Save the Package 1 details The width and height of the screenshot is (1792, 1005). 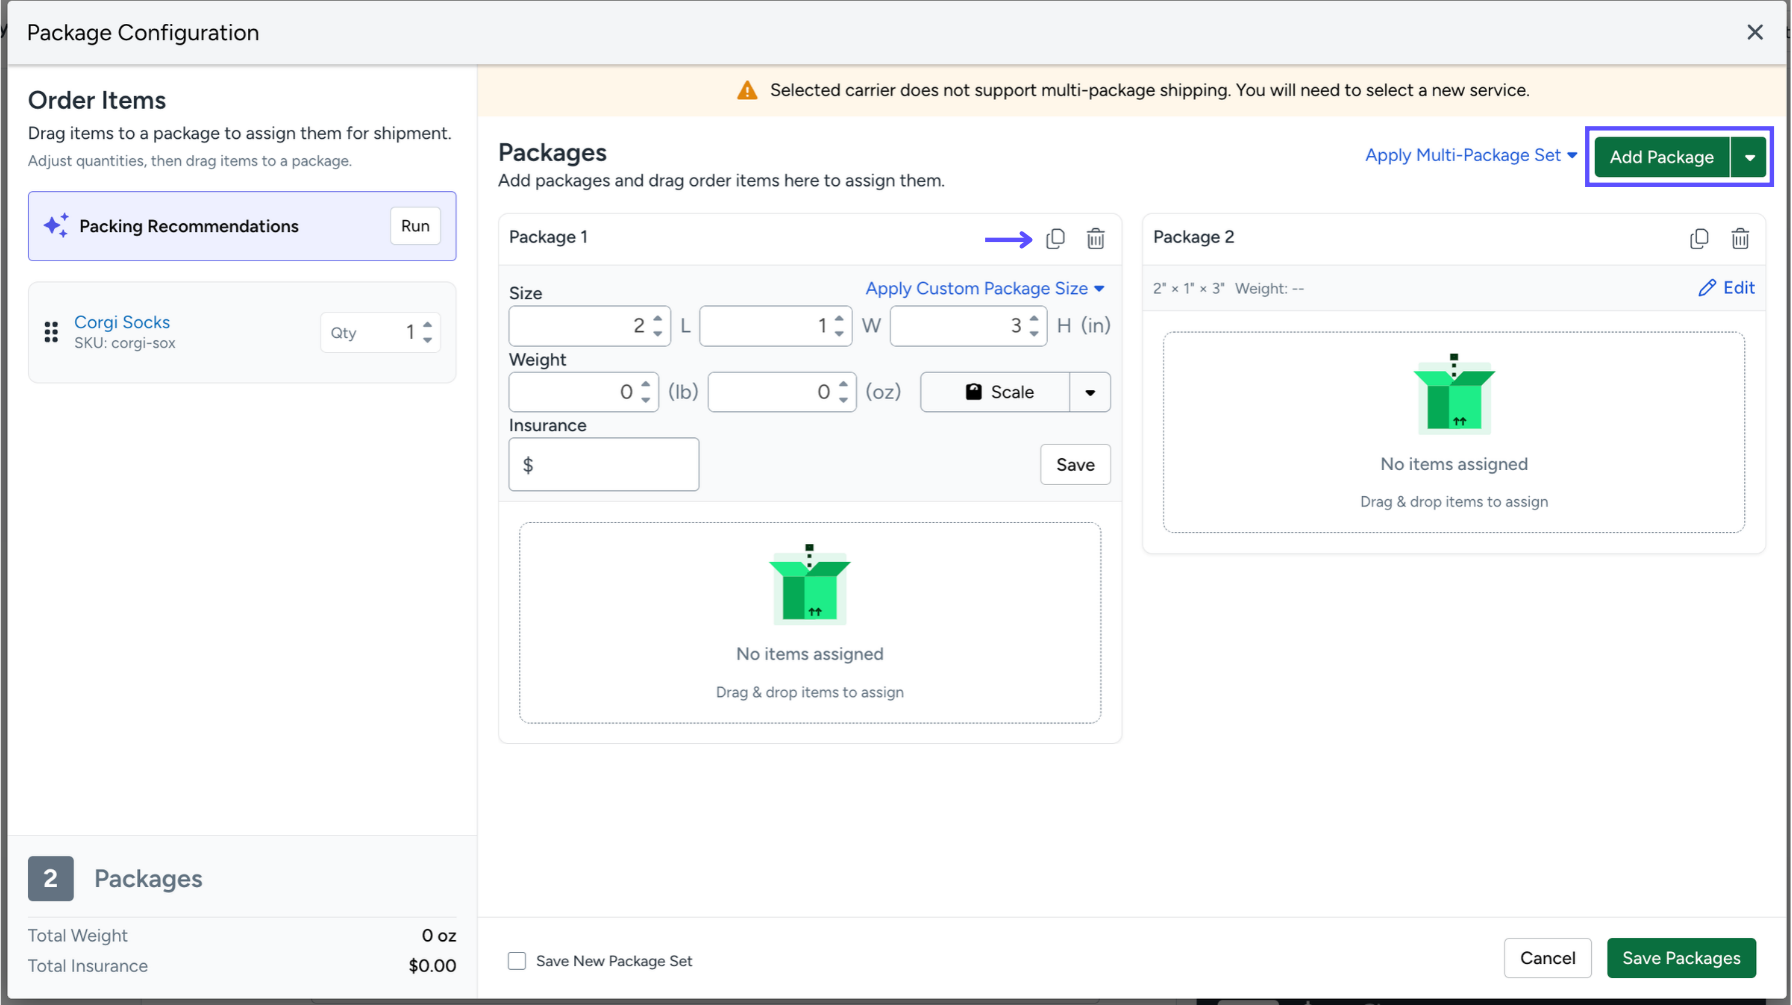click(1075, 464)
